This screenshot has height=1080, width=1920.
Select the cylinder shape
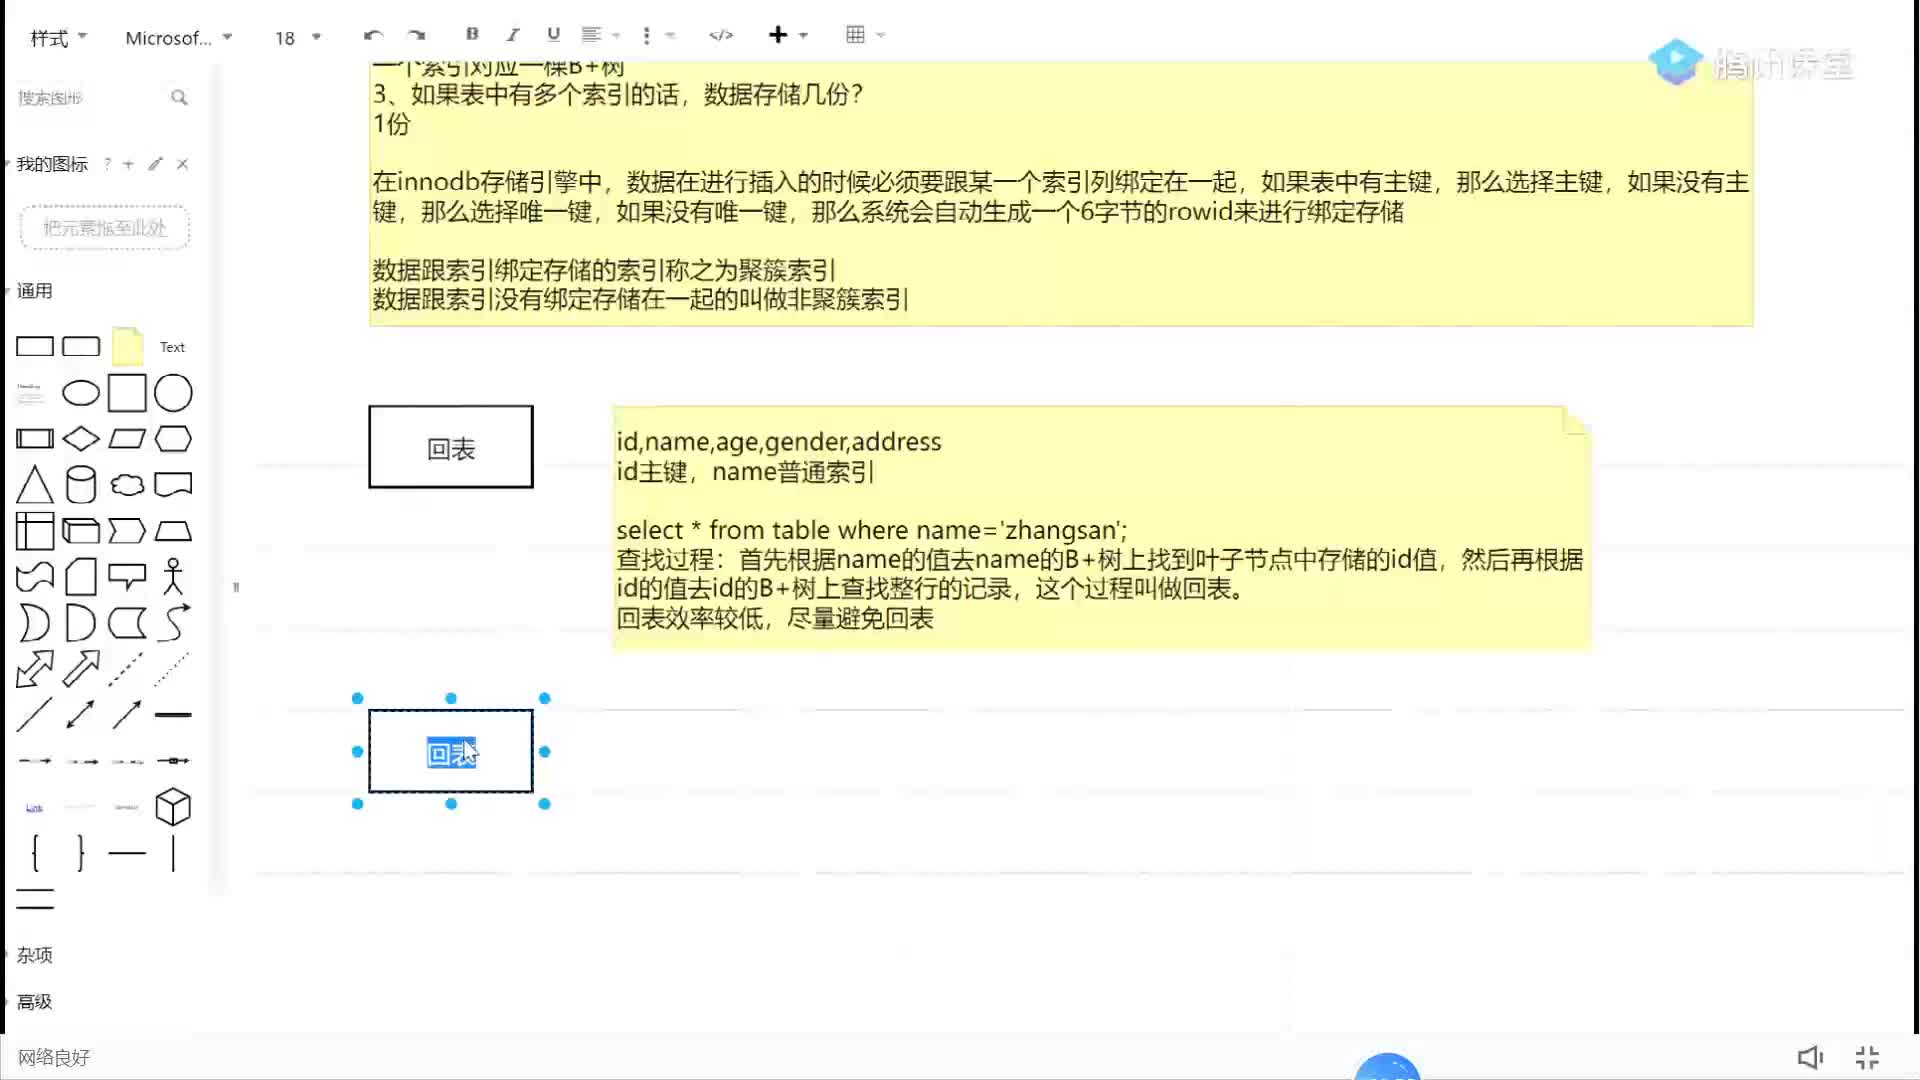click(81, 485)
